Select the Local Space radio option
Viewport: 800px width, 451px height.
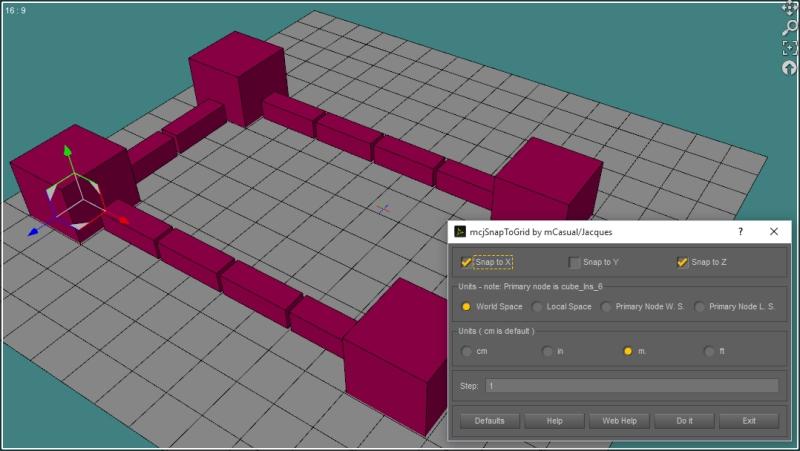(537, 307)
